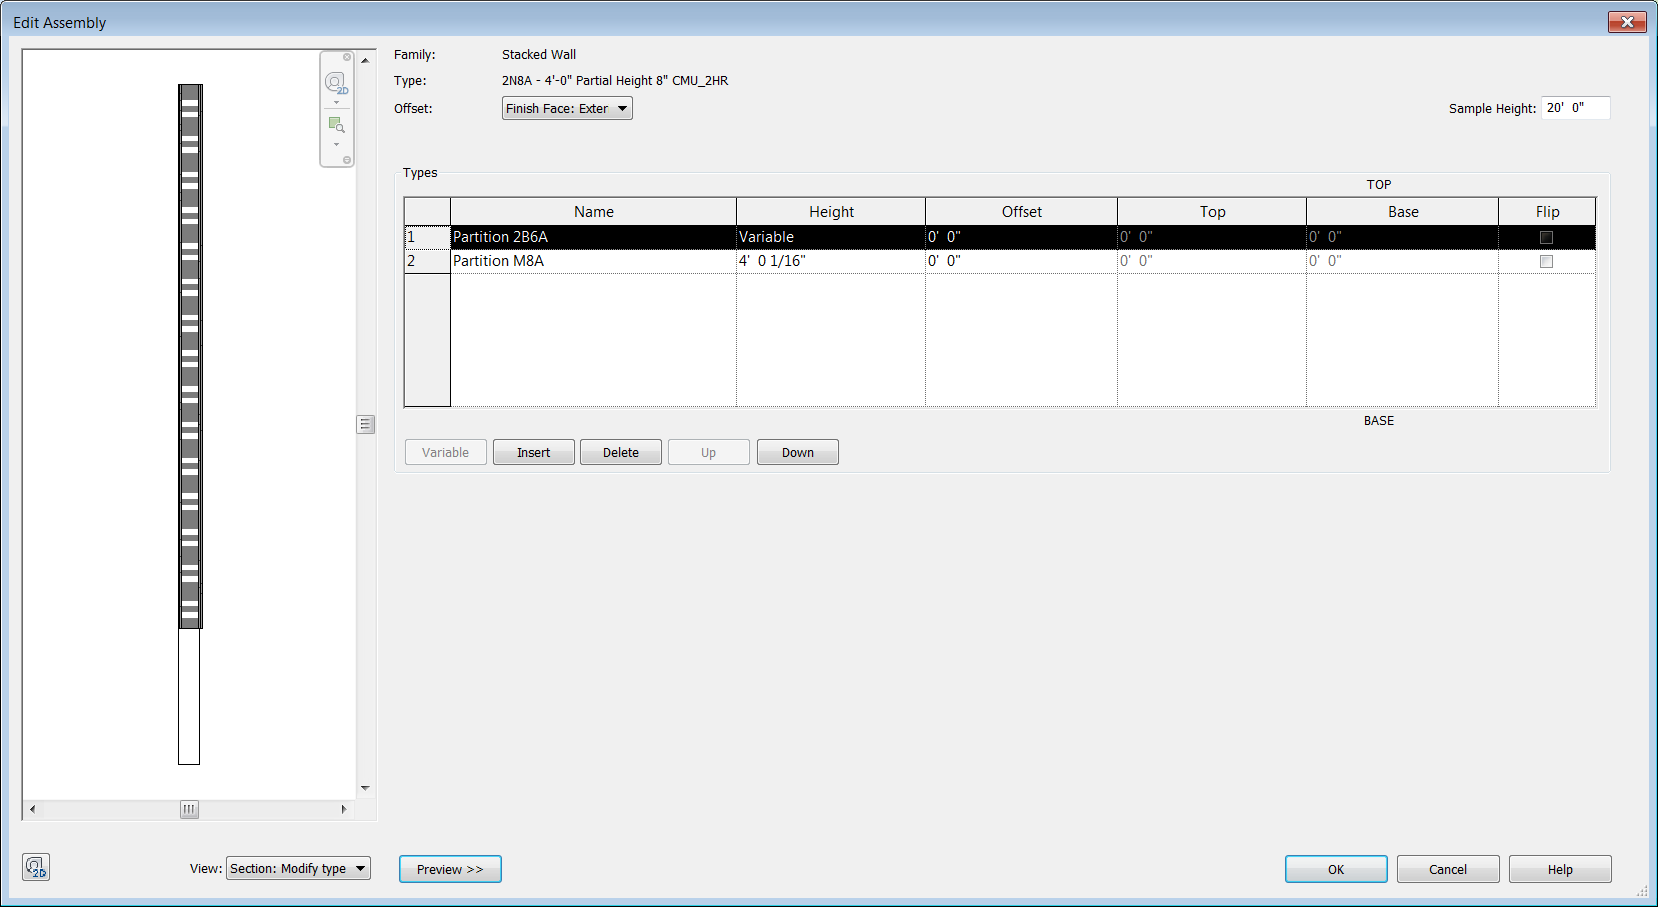The height and width of the screenshot is (907, 1658).
Task: Open navigation bar customize menu button
Action: click(347, 160)
